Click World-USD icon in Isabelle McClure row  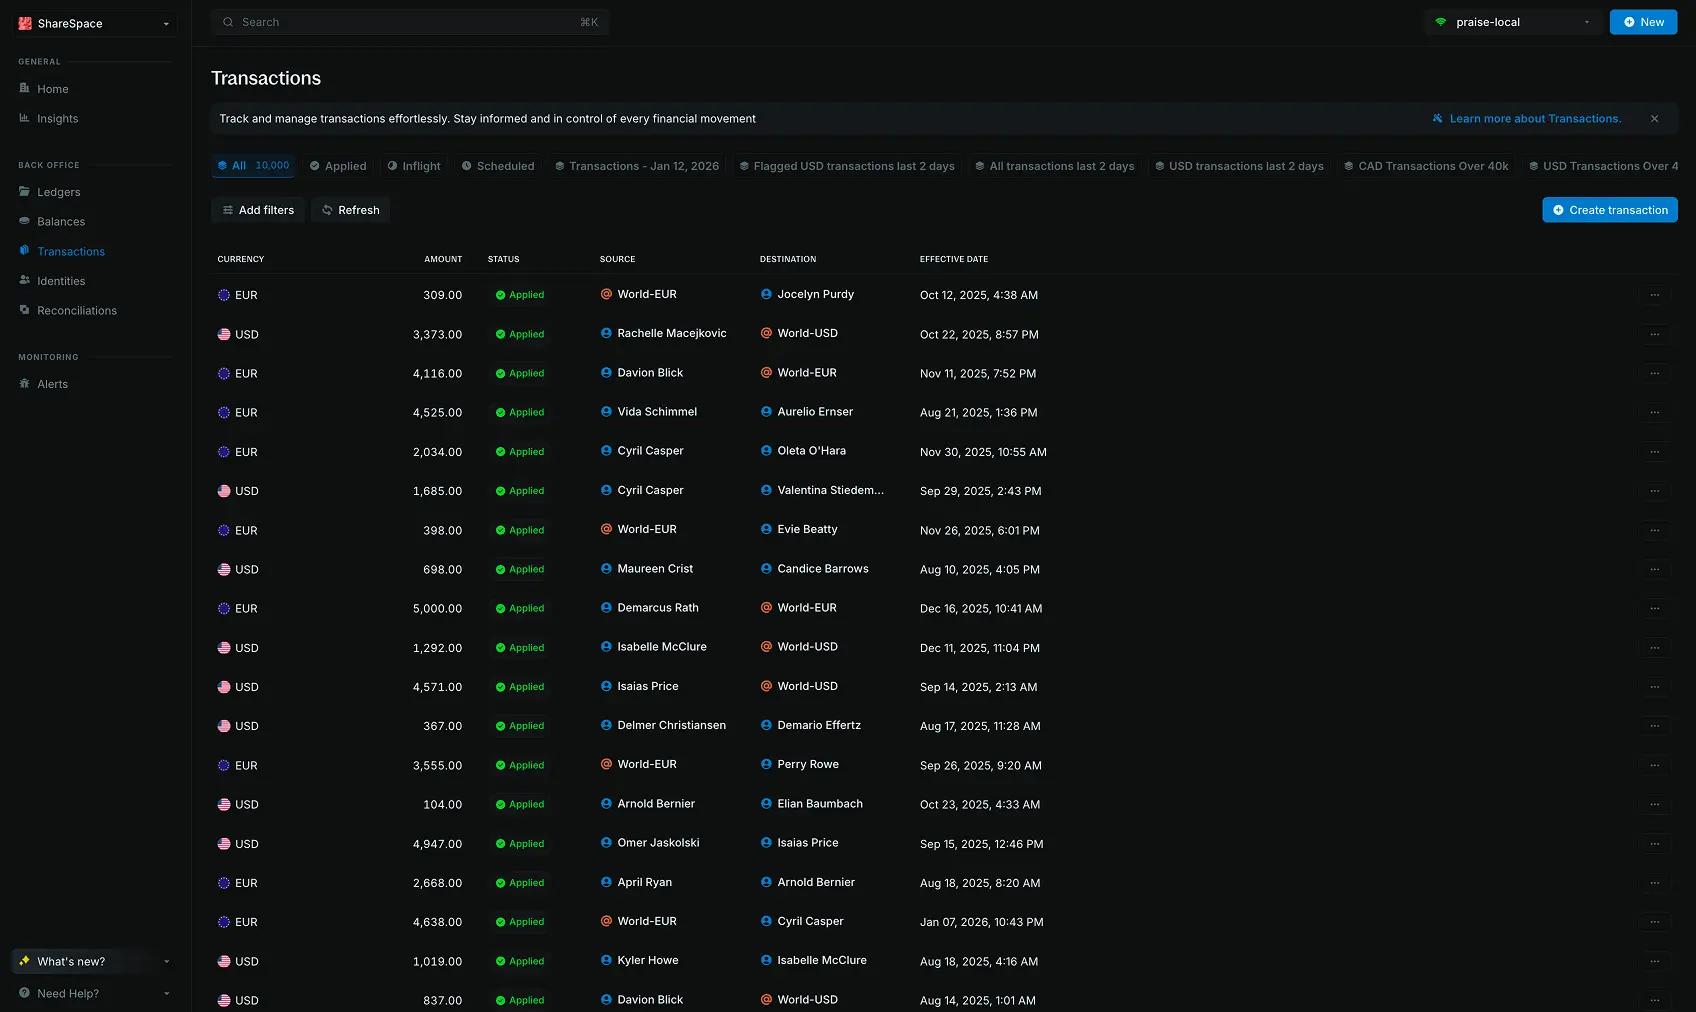point(766,646)
